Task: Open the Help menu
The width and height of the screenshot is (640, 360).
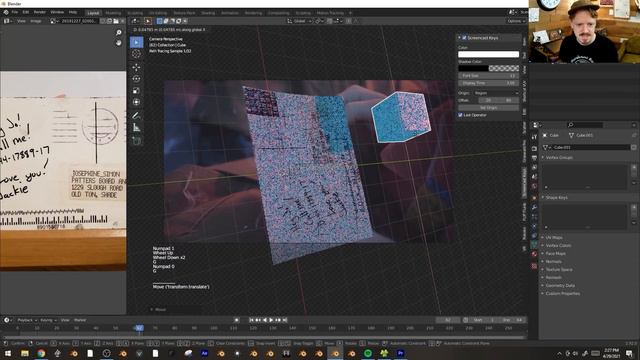Action: coord(73,12)
